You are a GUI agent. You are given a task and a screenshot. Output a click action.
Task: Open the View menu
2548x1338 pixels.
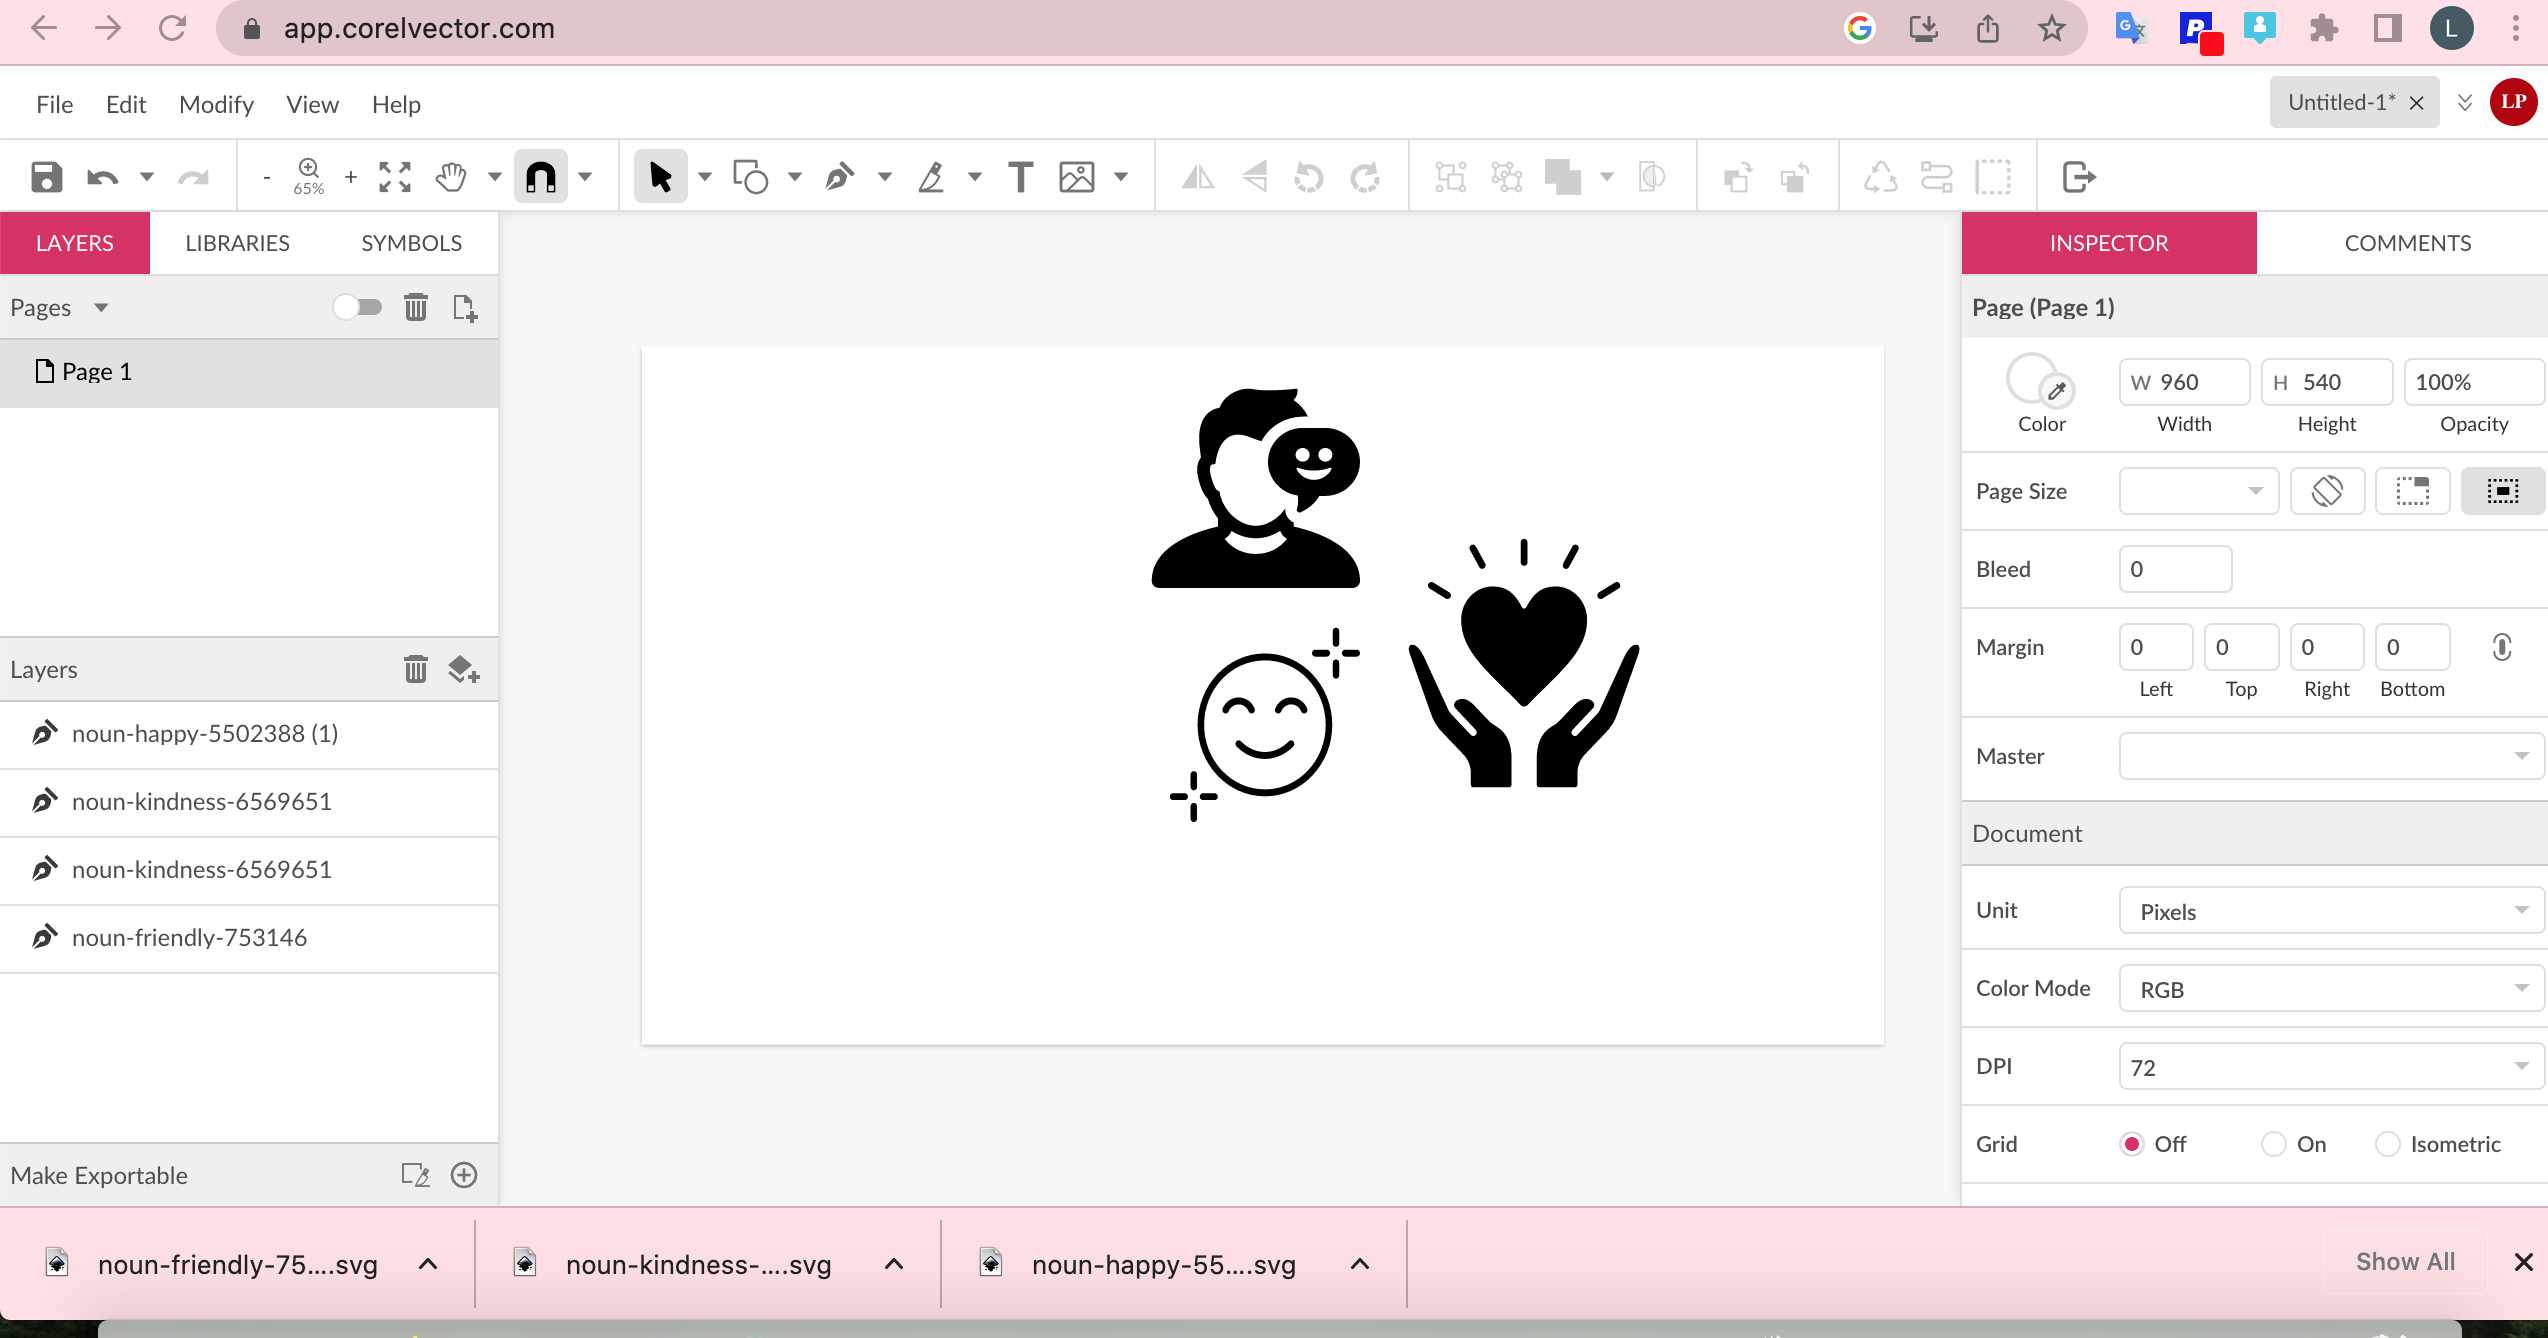pos(312,104)
